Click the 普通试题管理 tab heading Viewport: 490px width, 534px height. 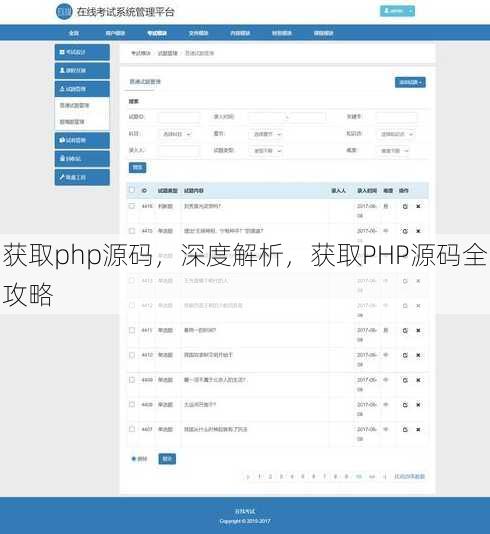pos(145,82)
